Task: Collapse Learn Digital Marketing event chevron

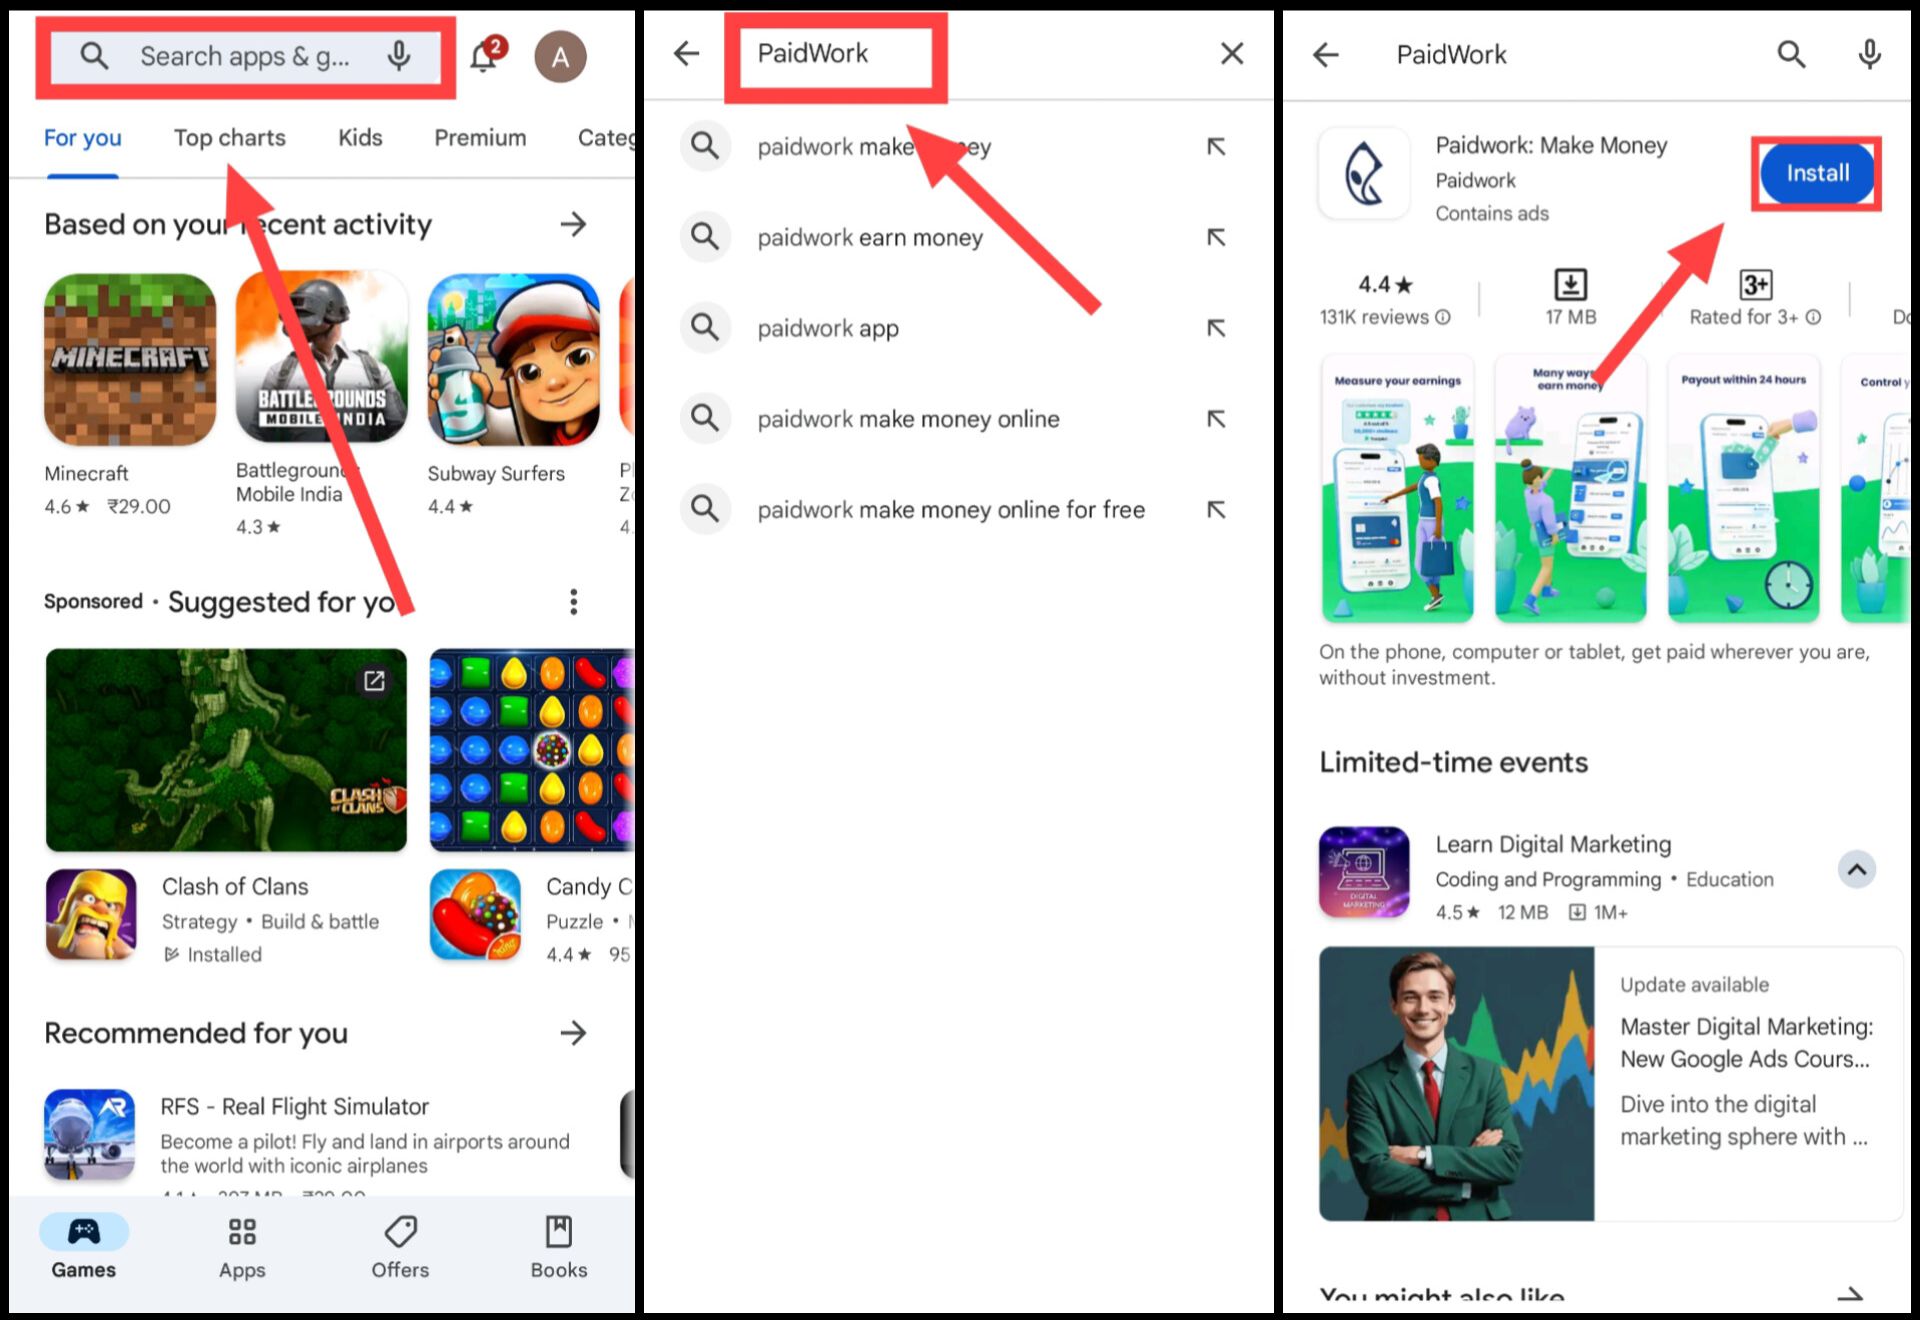Action: [x=1856, y=869]
